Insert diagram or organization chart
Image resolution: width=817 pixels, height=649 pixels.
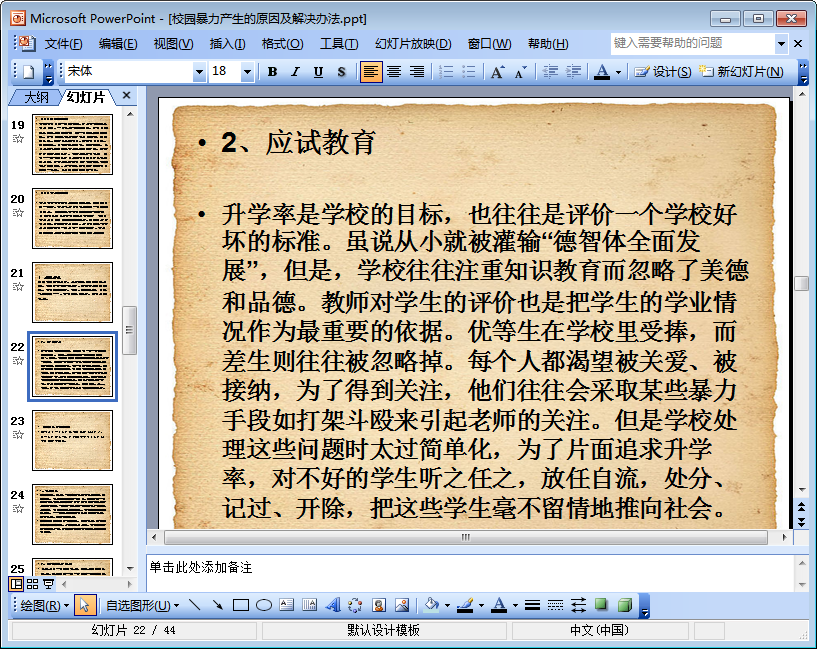click(x=355, y=605)
